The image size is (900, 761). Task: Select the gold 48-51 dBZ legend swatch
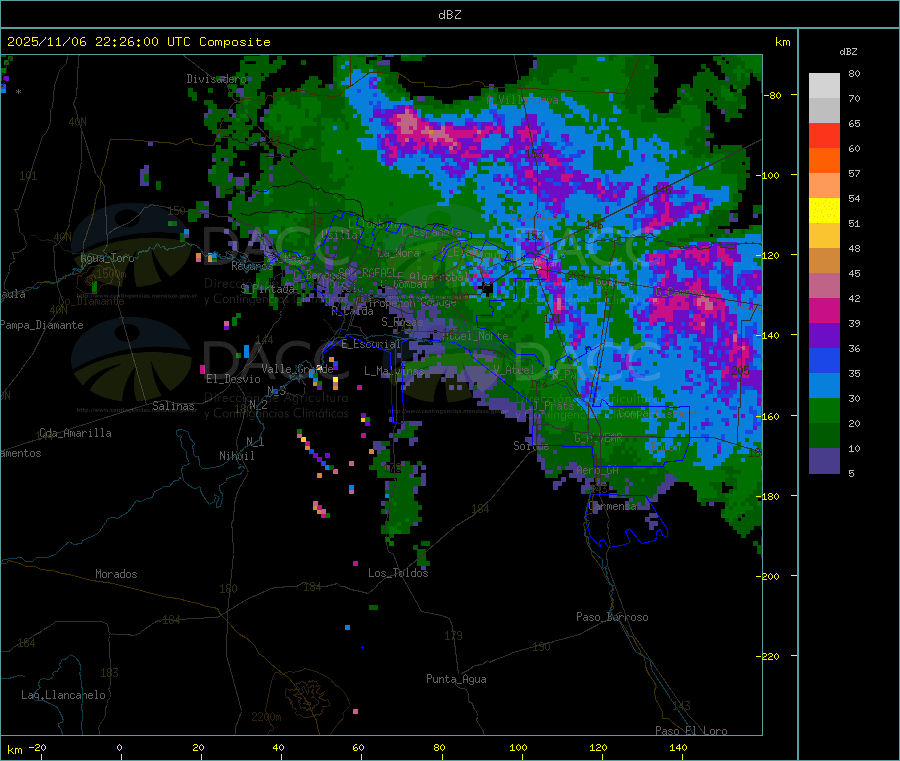coord(824,236)
